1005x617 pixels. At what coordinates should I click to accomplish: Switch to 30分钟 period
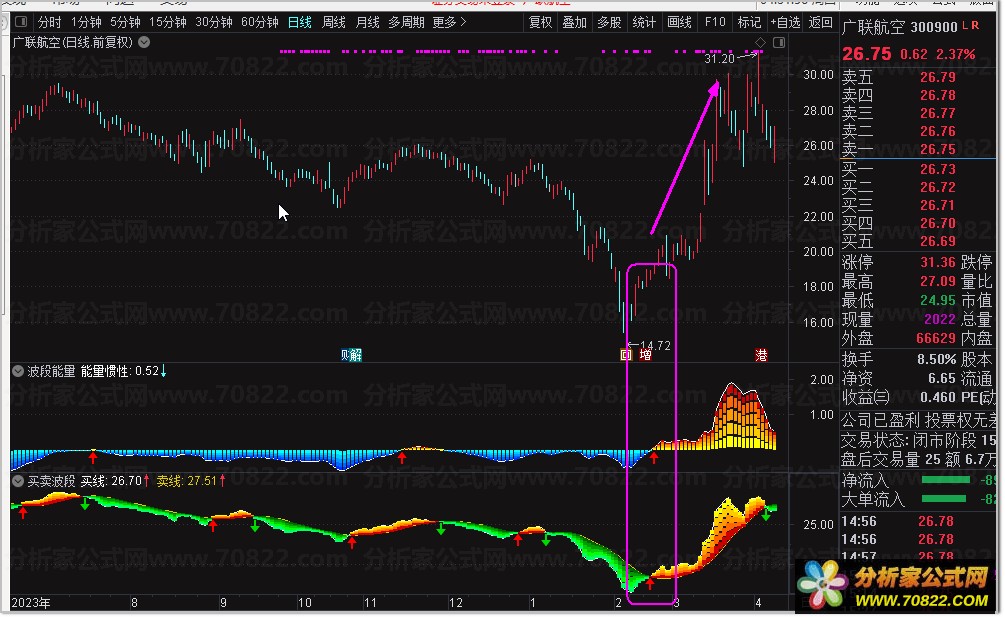tap(213, 22)
